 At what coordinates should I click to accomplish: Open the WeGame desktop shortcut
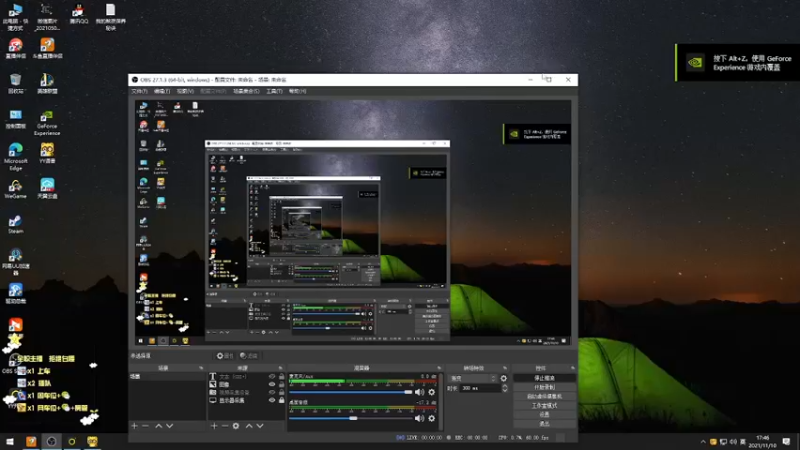(x=15, y=189)
